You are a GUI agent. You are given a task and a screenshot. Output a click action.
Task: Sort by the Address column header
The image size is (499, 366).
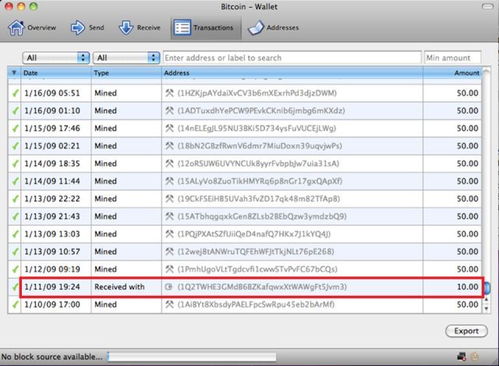click(292, 73)
